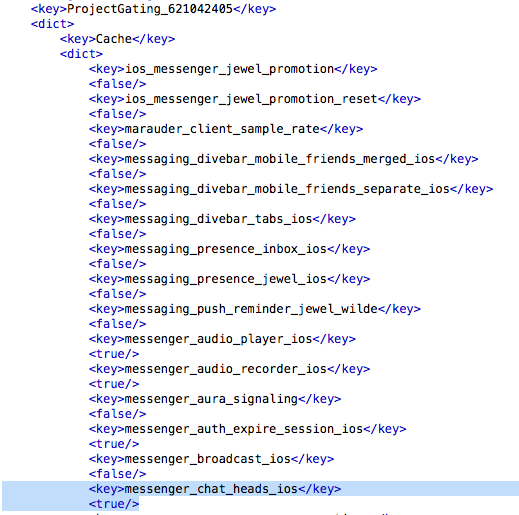Viewport: 519px width, 515px height.
Task: Click the true value for messenger_chat_heads_ios
Action: (x=114, y=504)
